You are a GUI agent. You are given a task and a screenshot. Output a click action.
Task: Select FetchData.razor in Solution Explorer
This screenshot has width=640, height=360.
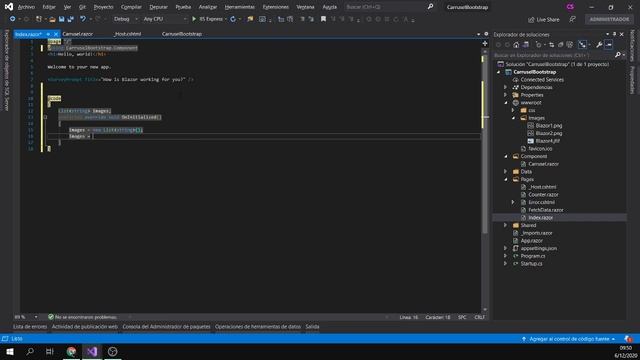point(545,210)
